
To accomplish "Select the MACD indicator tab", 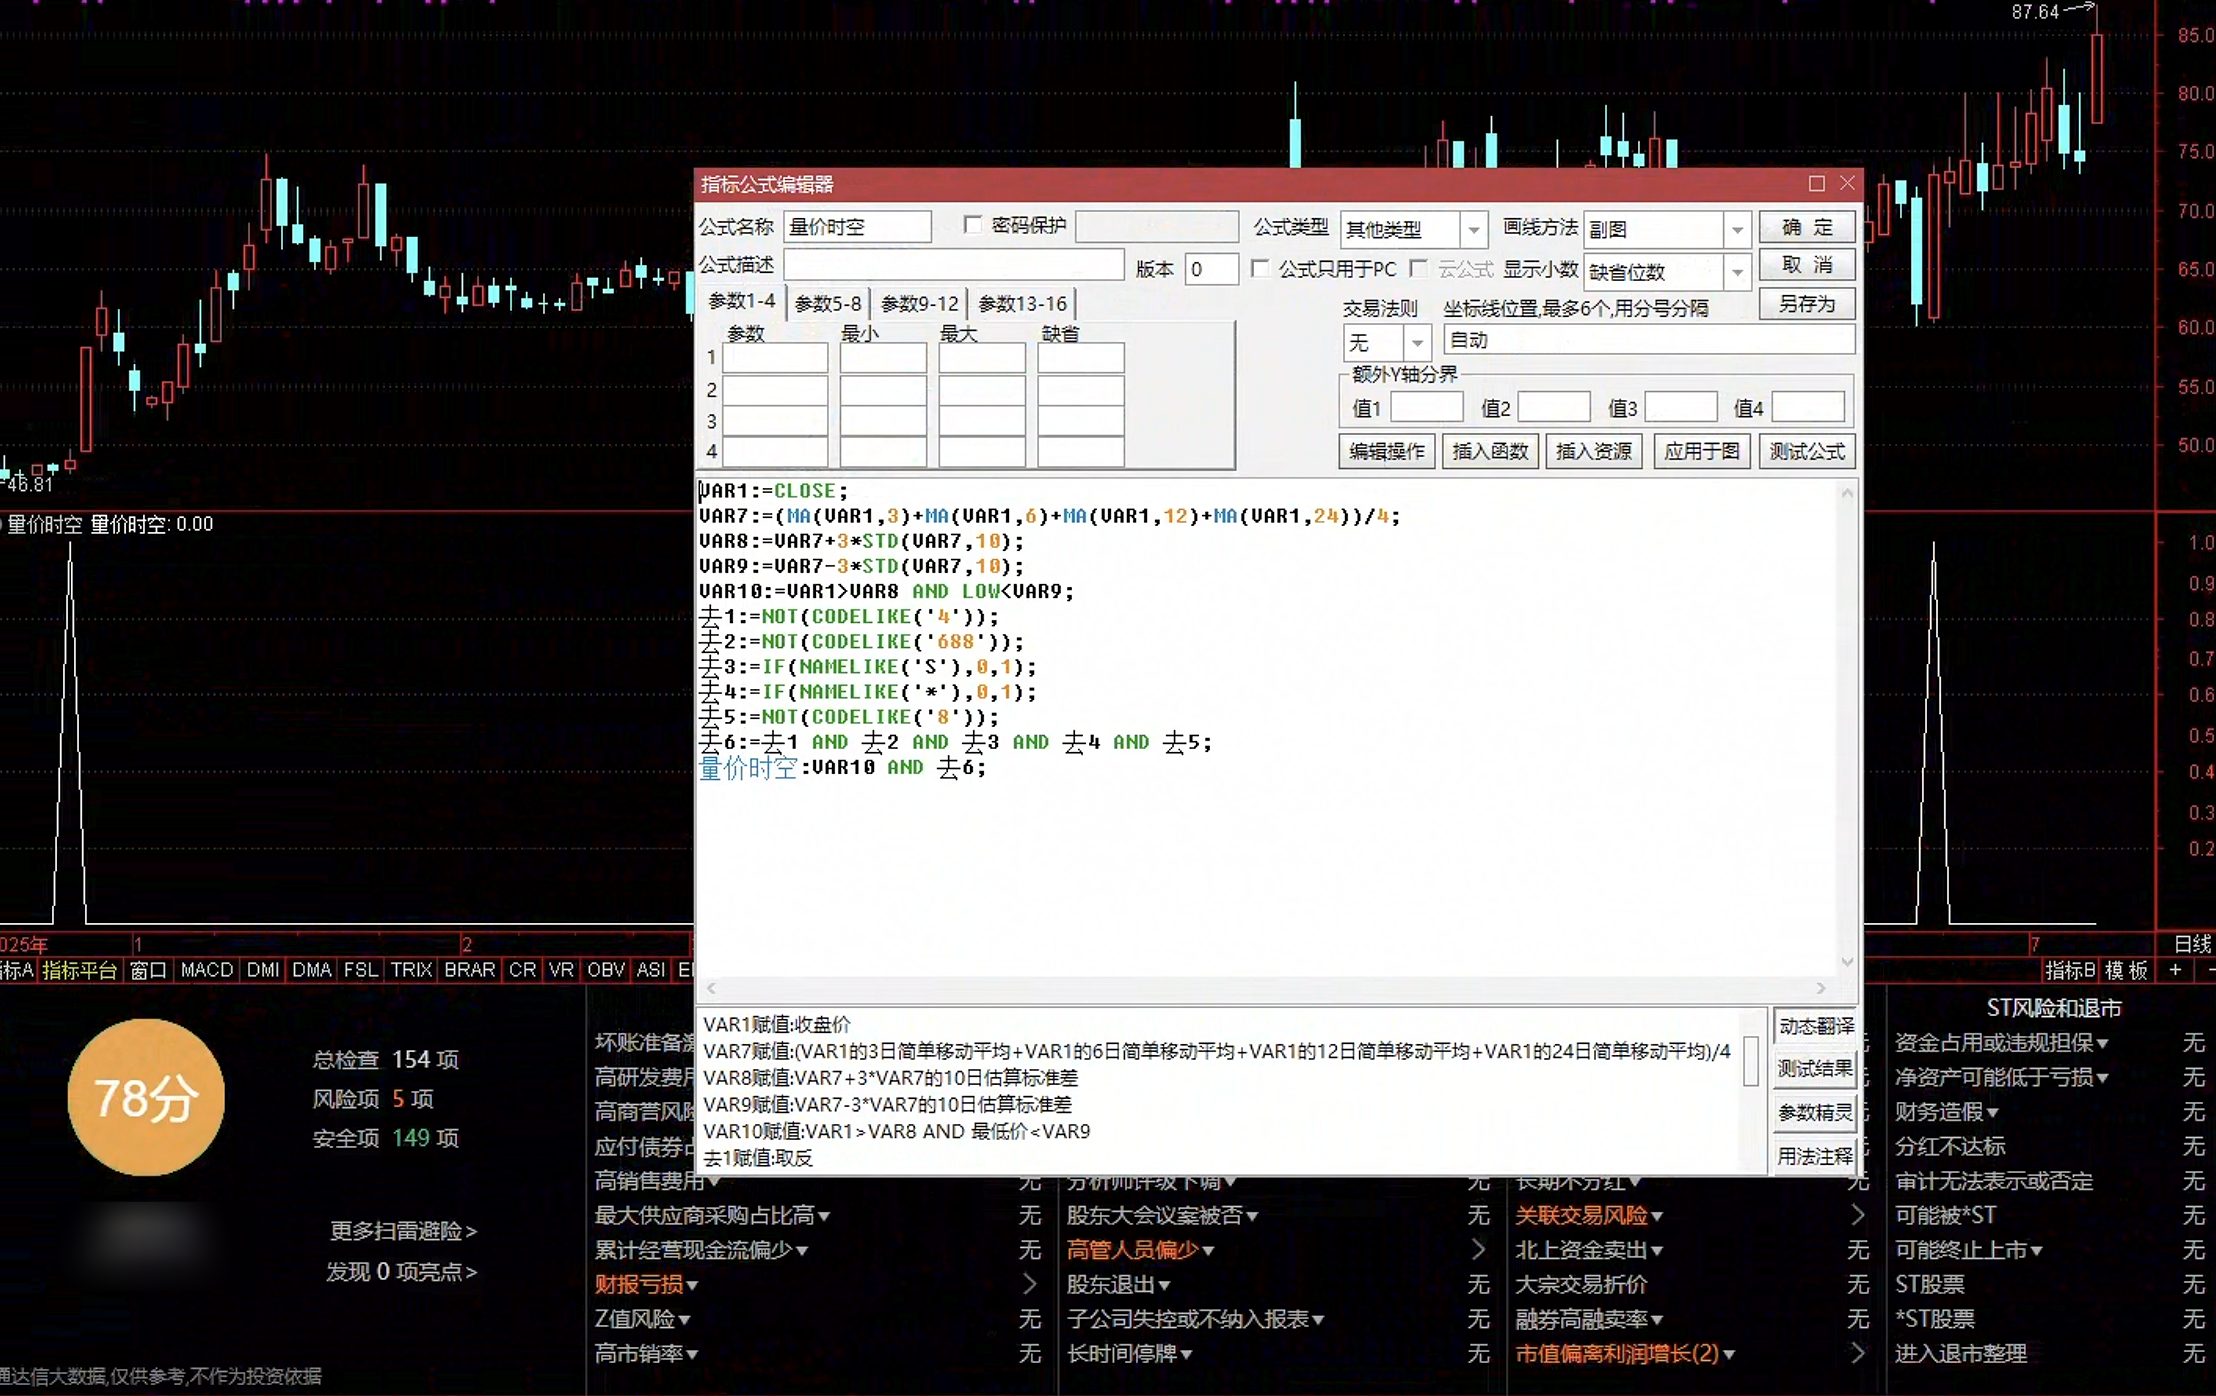I will [207, 970].
